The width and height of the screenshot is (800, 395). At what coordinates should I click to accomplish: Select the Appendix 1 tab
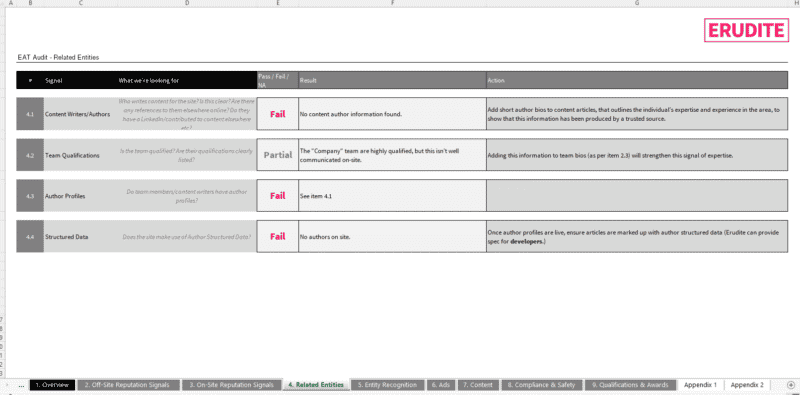click(701, 385)
